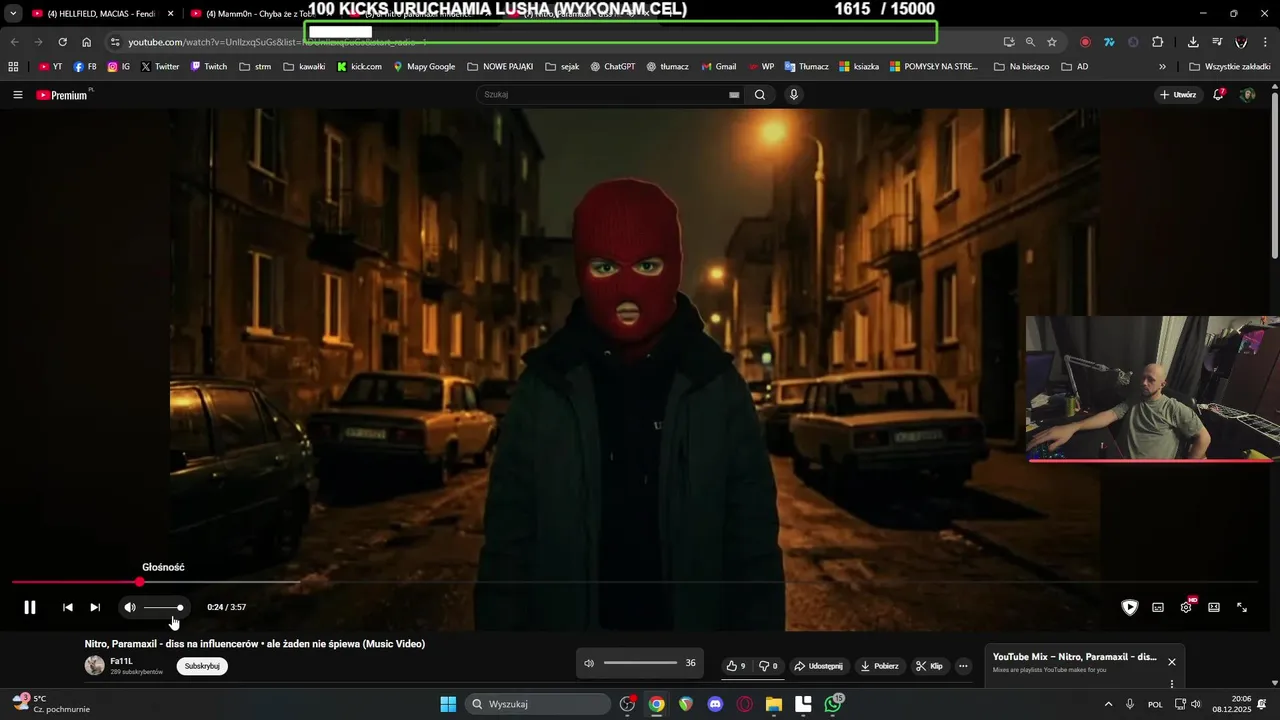
Task: Adjust the extension volume slider showing 36
Action: click(x=641, y=663)
